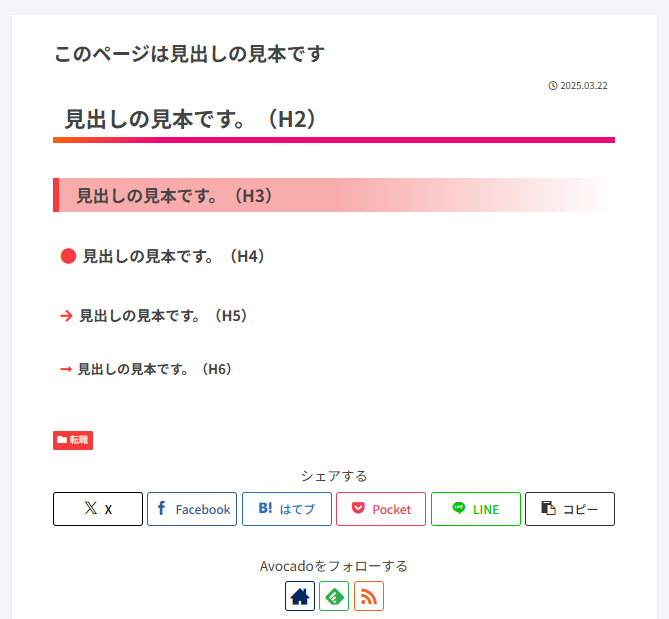669x619 pixels.
Task: Click the page title このページは見出しの見本です
Action: 190,54
